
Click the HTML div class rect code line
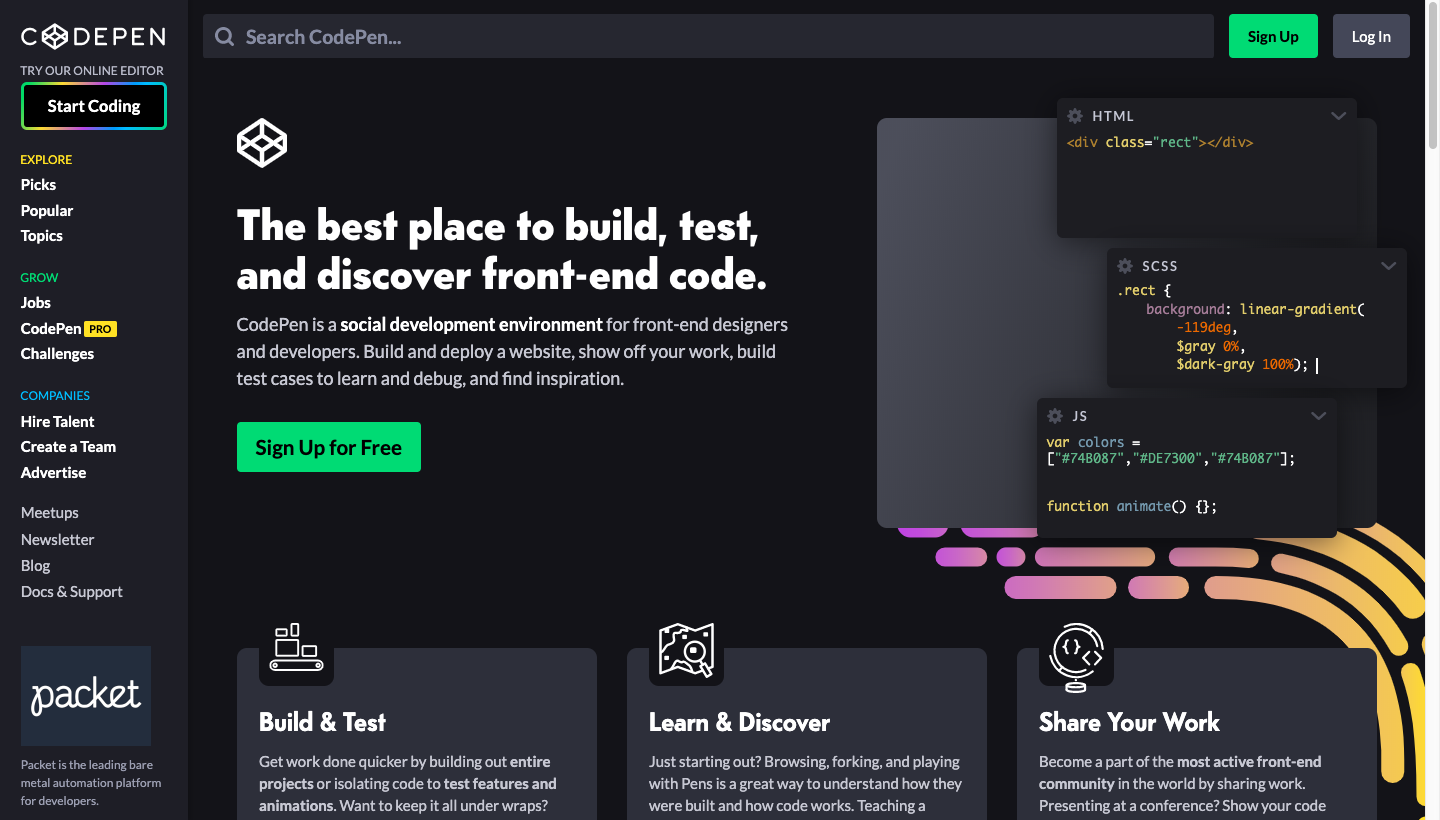pos(1160,143)
